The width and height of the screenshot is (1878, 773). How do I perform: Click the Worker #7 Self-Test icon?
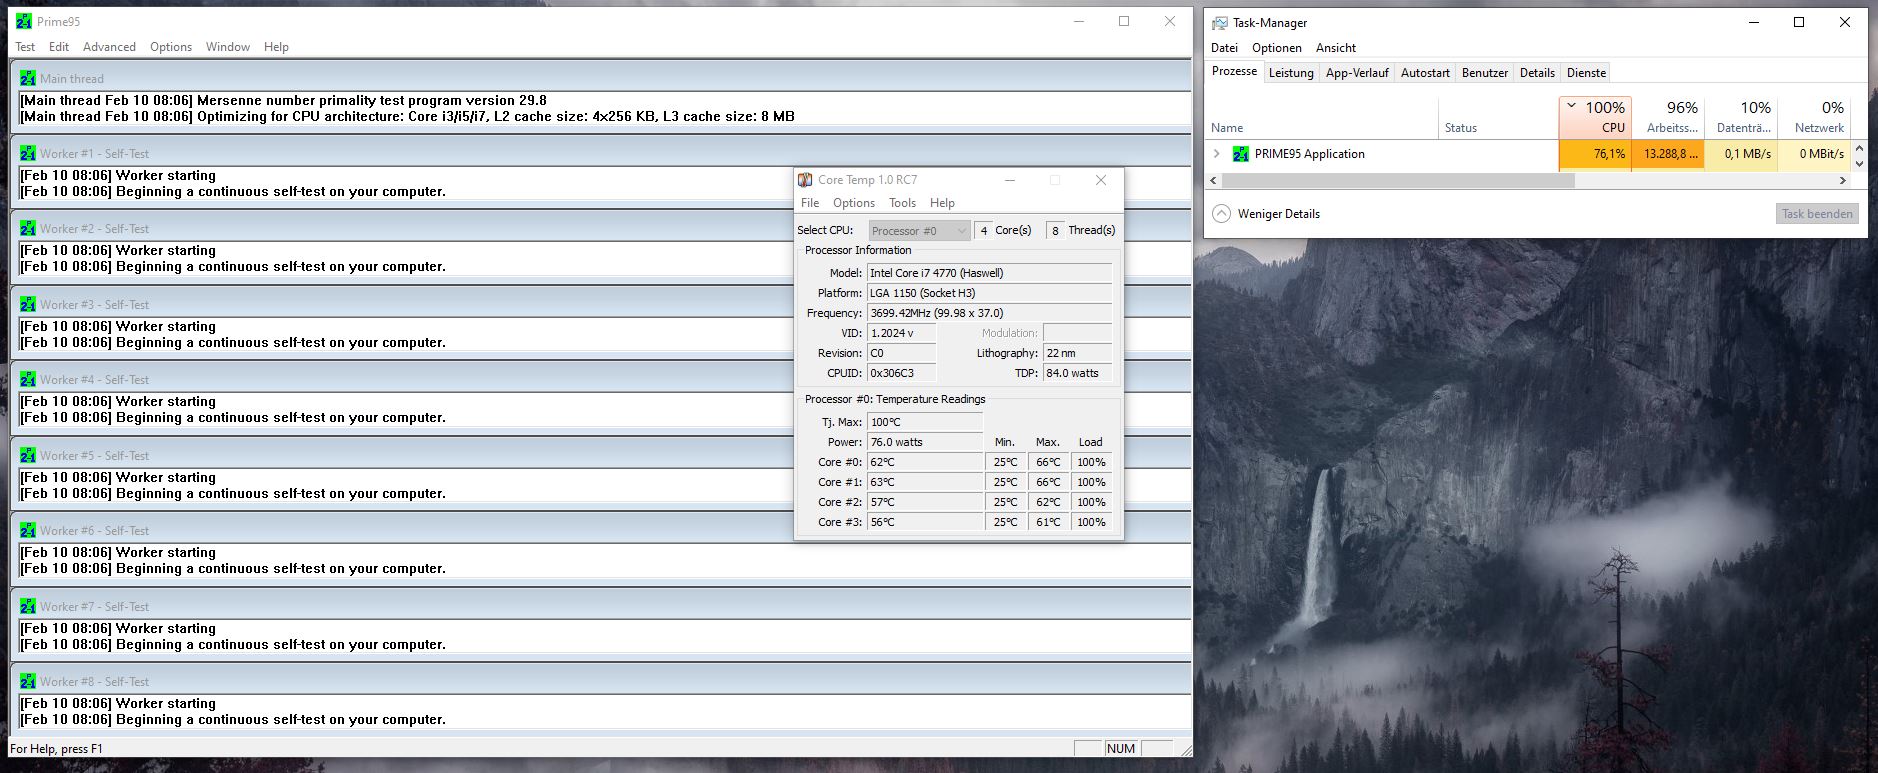point(28,606)
